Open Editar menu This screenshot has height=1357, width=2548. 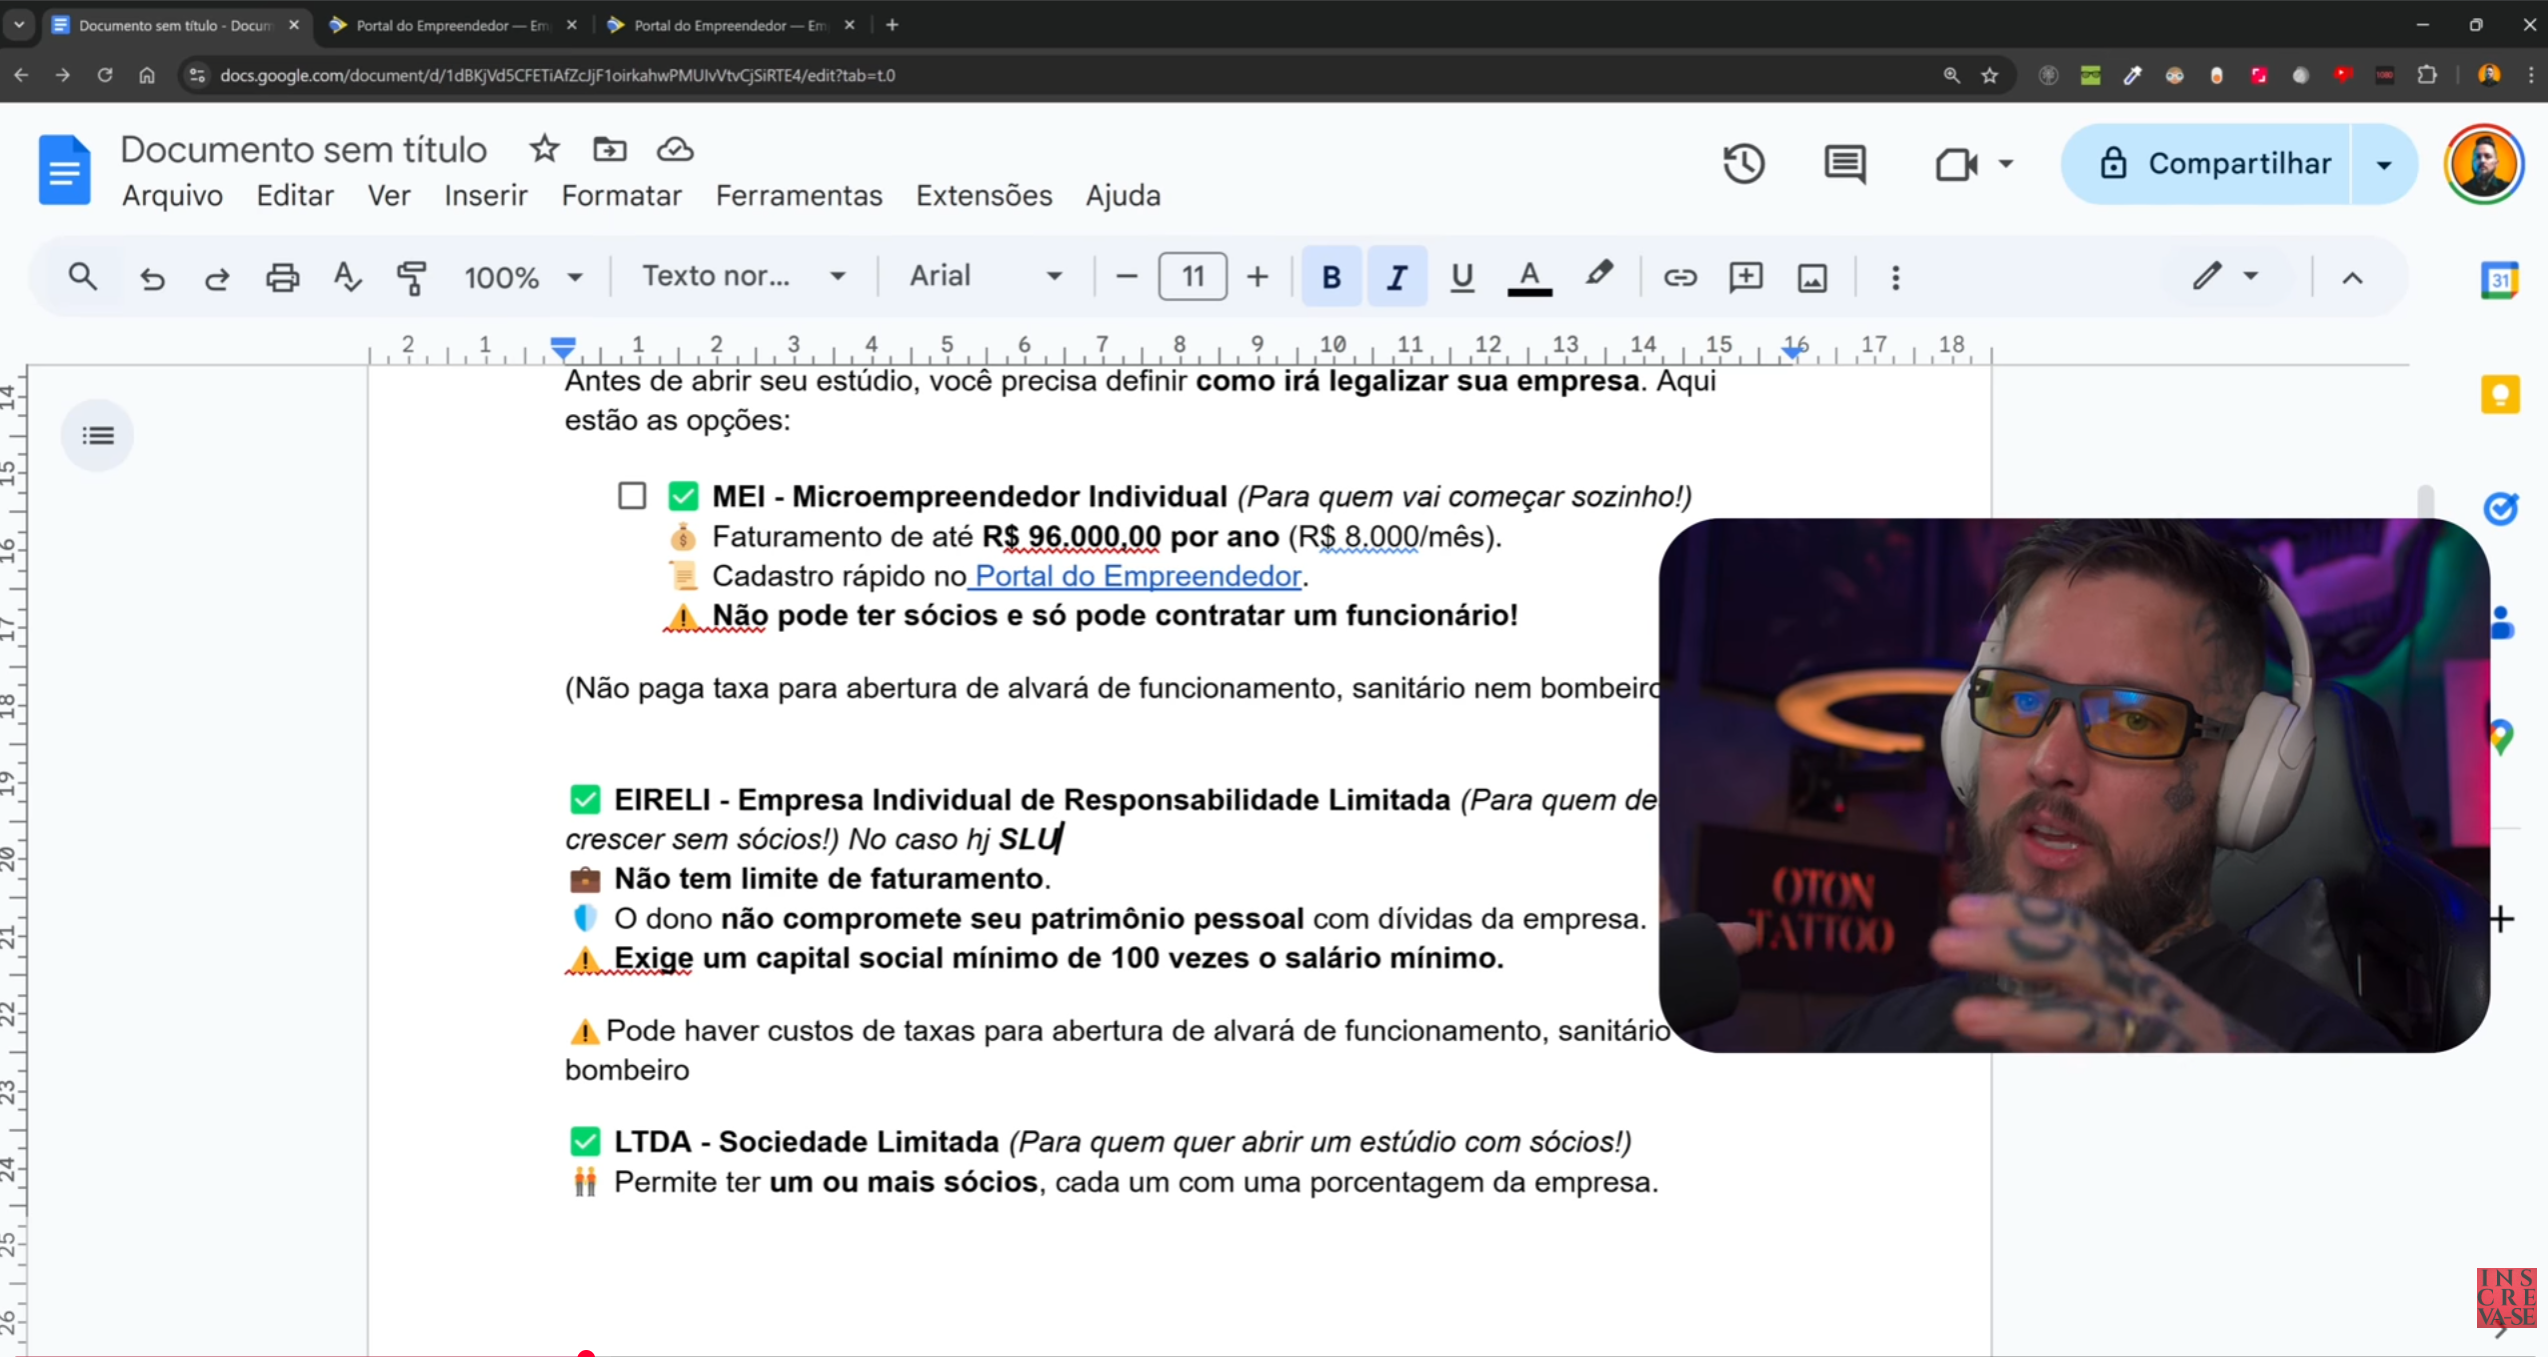click(295, 196)
